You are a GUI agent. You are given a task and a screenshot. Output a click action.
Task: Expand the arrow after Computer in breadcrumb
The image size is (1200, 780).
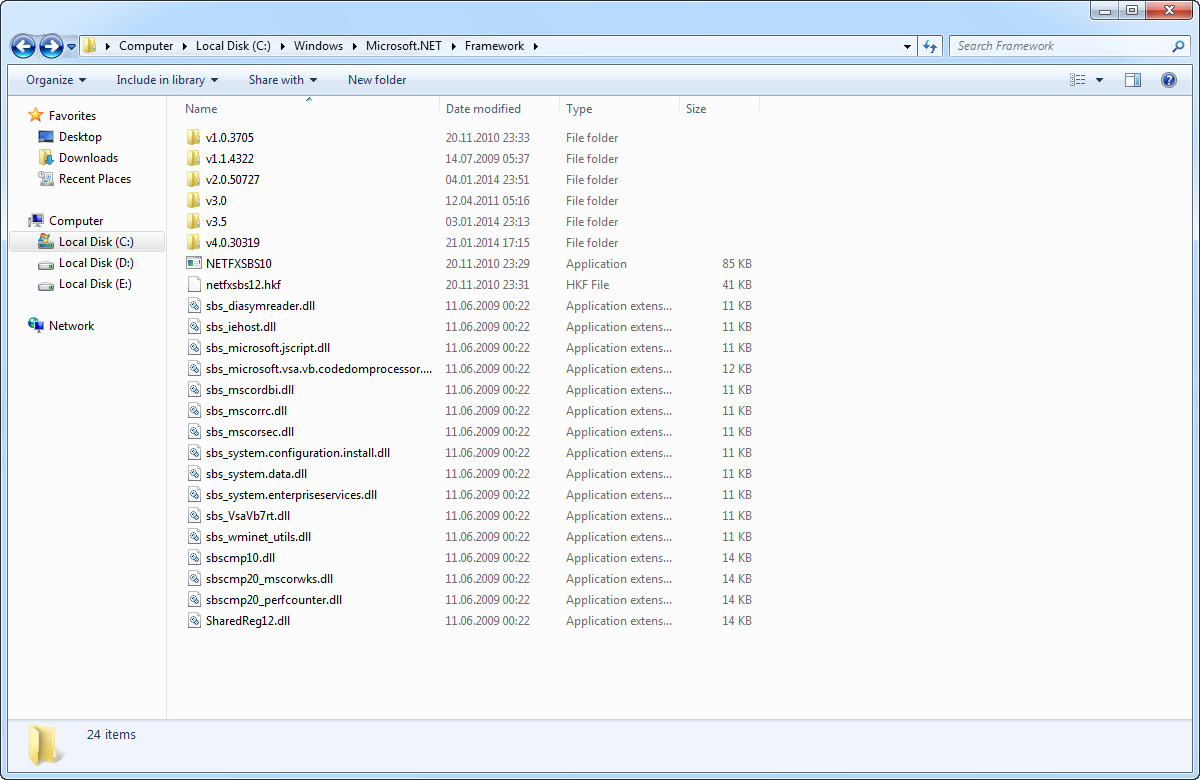183,46
